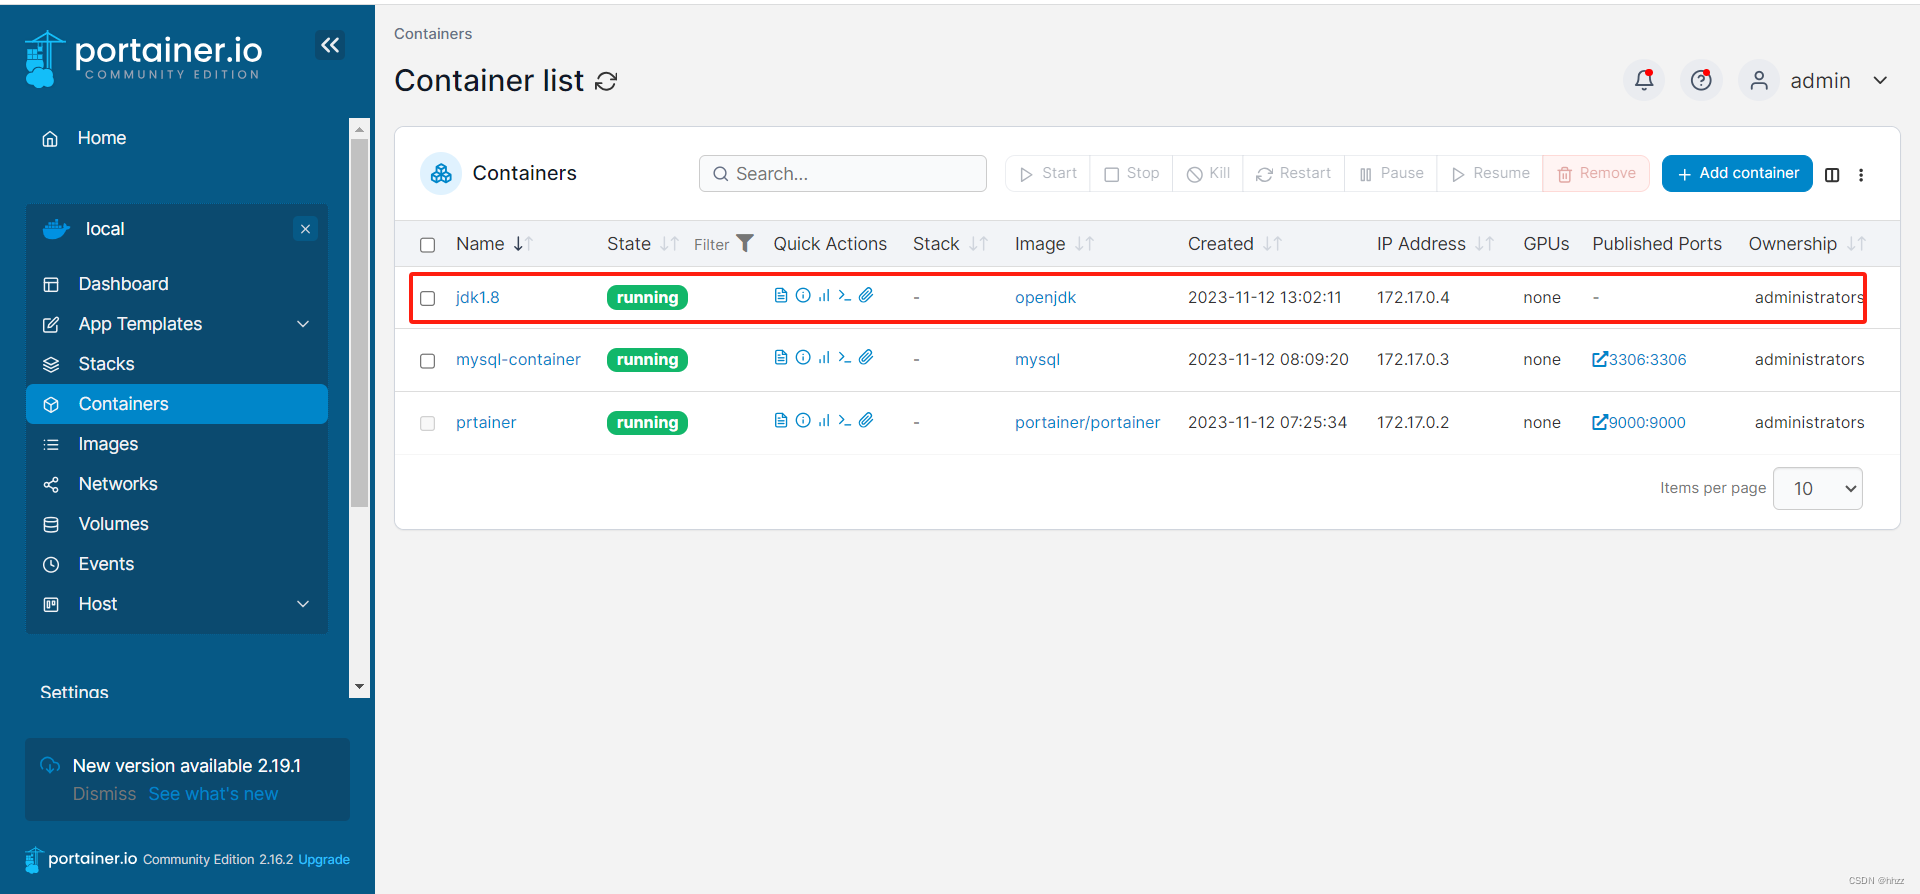Sort containers by Image column
1920x894 pixels.
pos(1054,244)
